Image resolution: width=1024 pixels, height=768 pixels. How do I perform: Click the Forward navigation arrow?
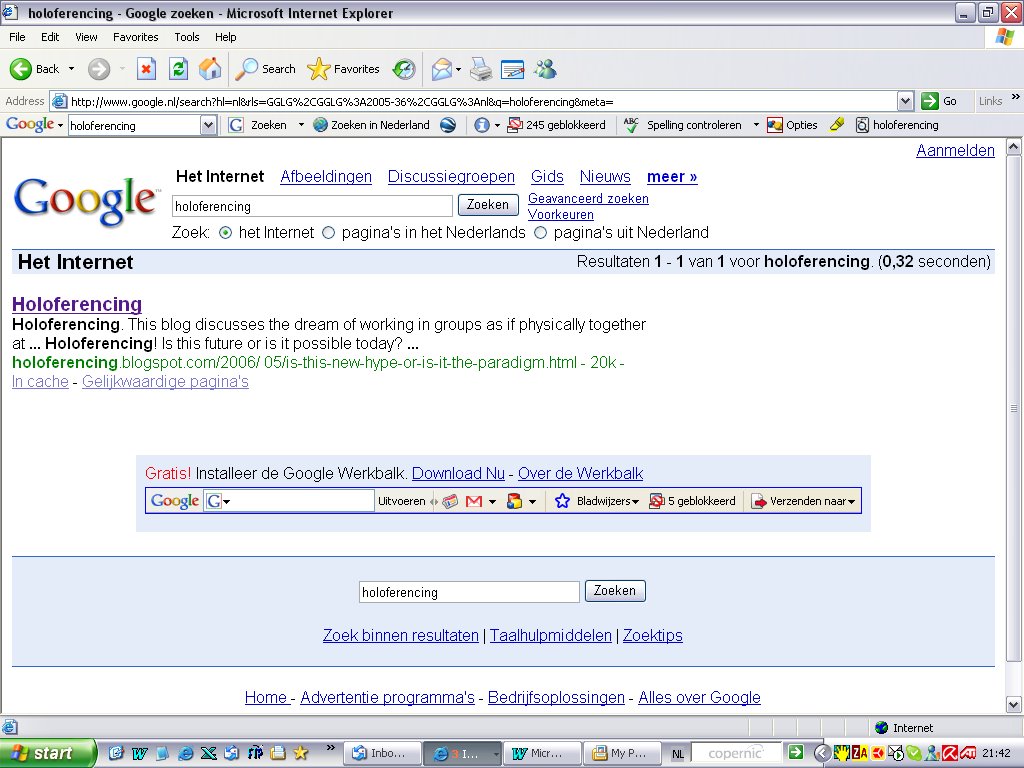(99, 69)
